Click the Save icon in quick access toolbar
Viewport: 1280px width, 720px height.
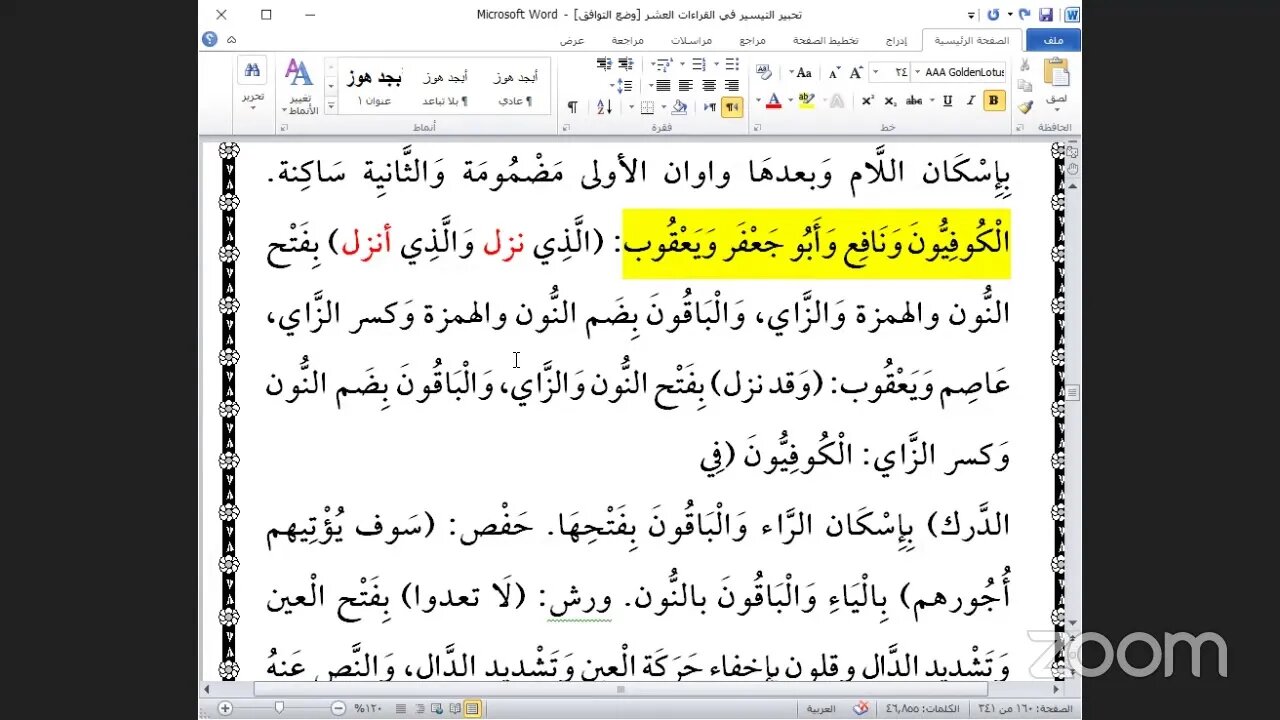(1046, 15)
